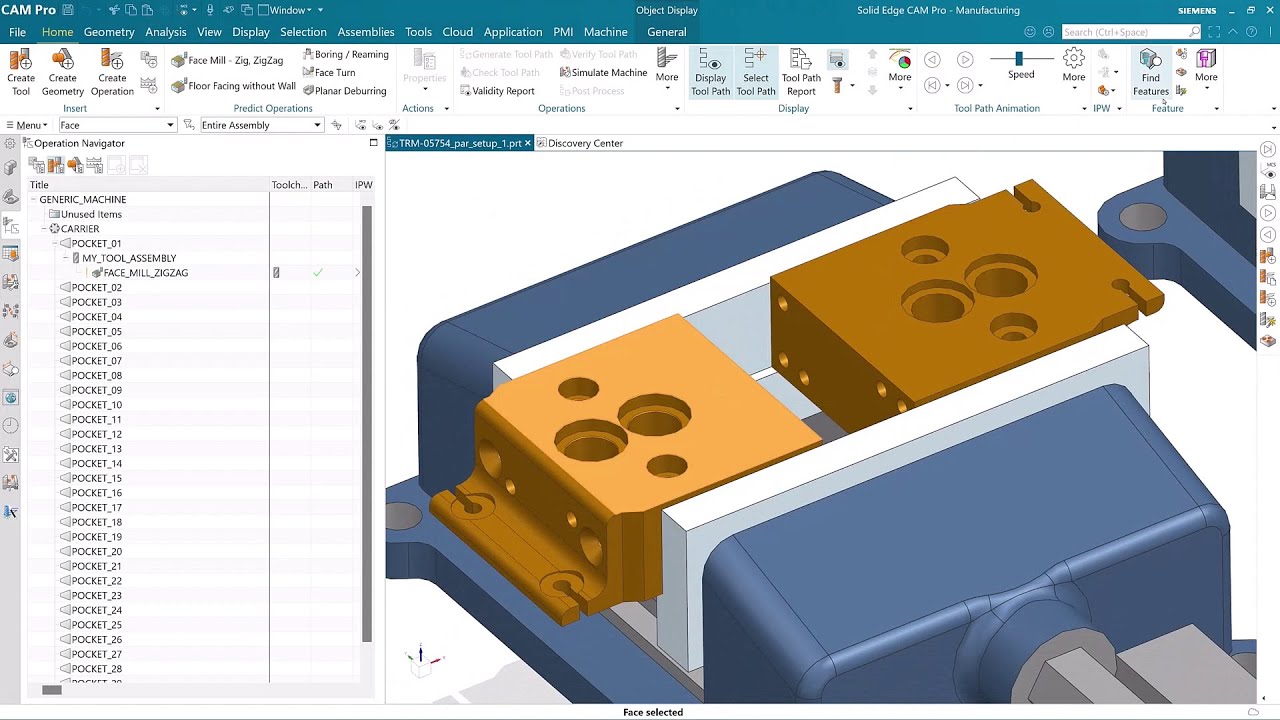Choose the Face Turn operation
This screenshot has width=1280, height=720.
coord(328,72)
